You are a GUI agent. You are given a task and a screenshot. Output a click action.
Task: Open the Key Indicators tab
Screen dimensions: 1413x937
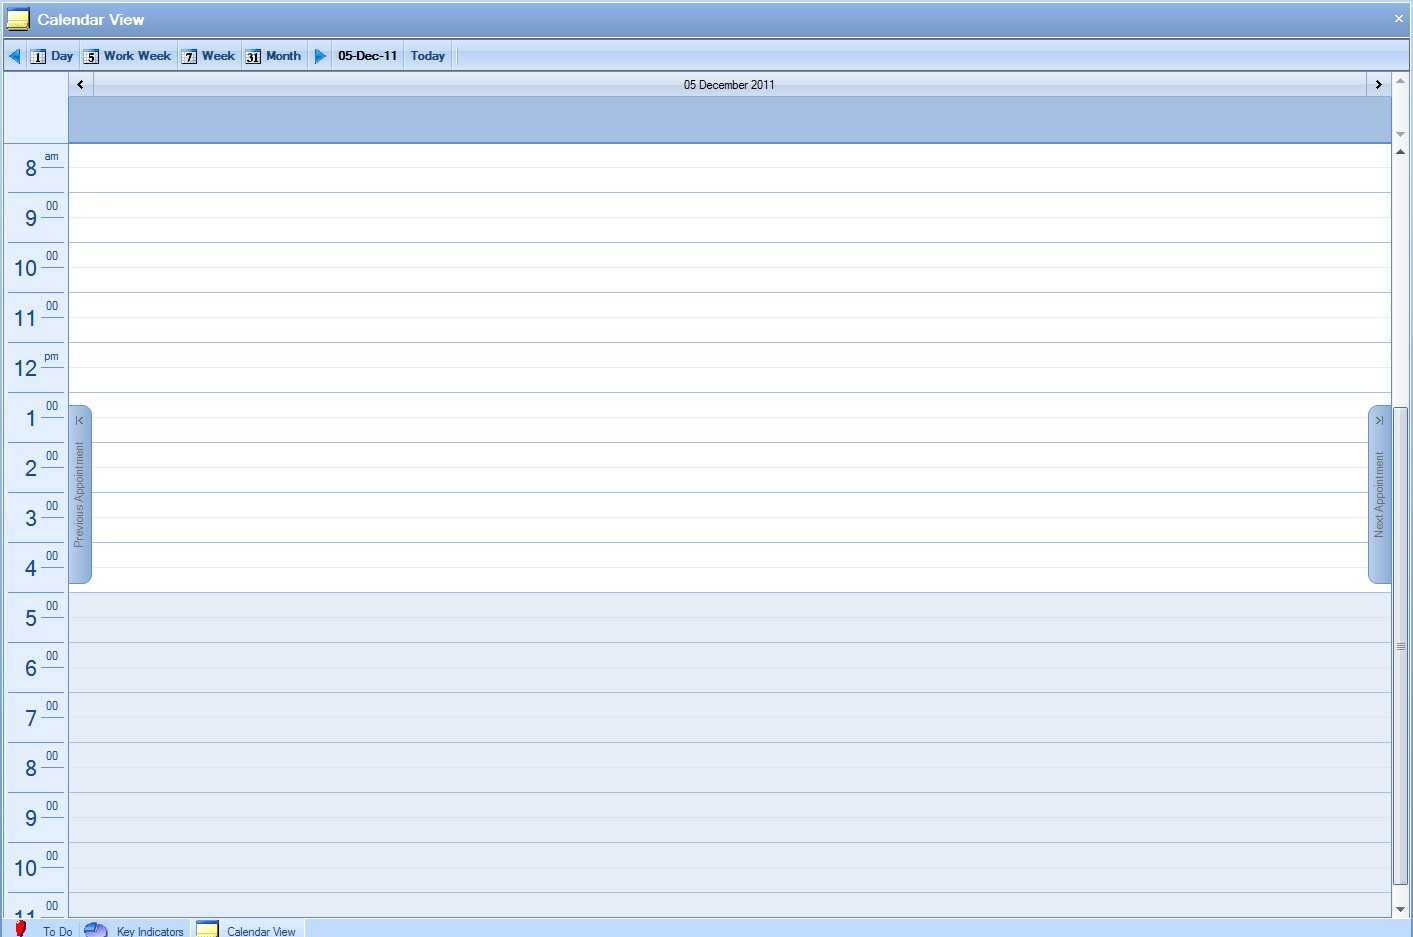click(x=136, y=930)
